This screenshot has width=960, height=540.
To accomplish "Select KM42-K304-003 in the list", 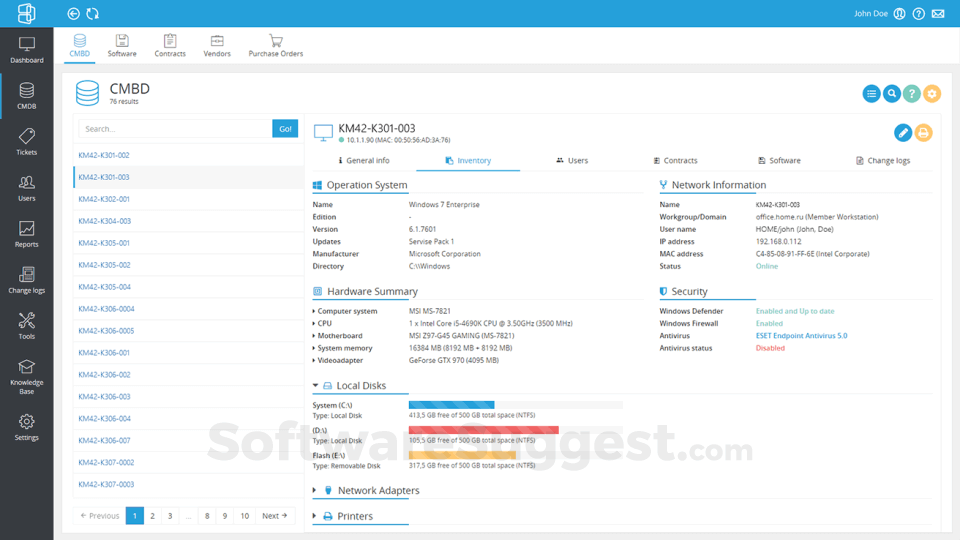I will coord(188,221).
